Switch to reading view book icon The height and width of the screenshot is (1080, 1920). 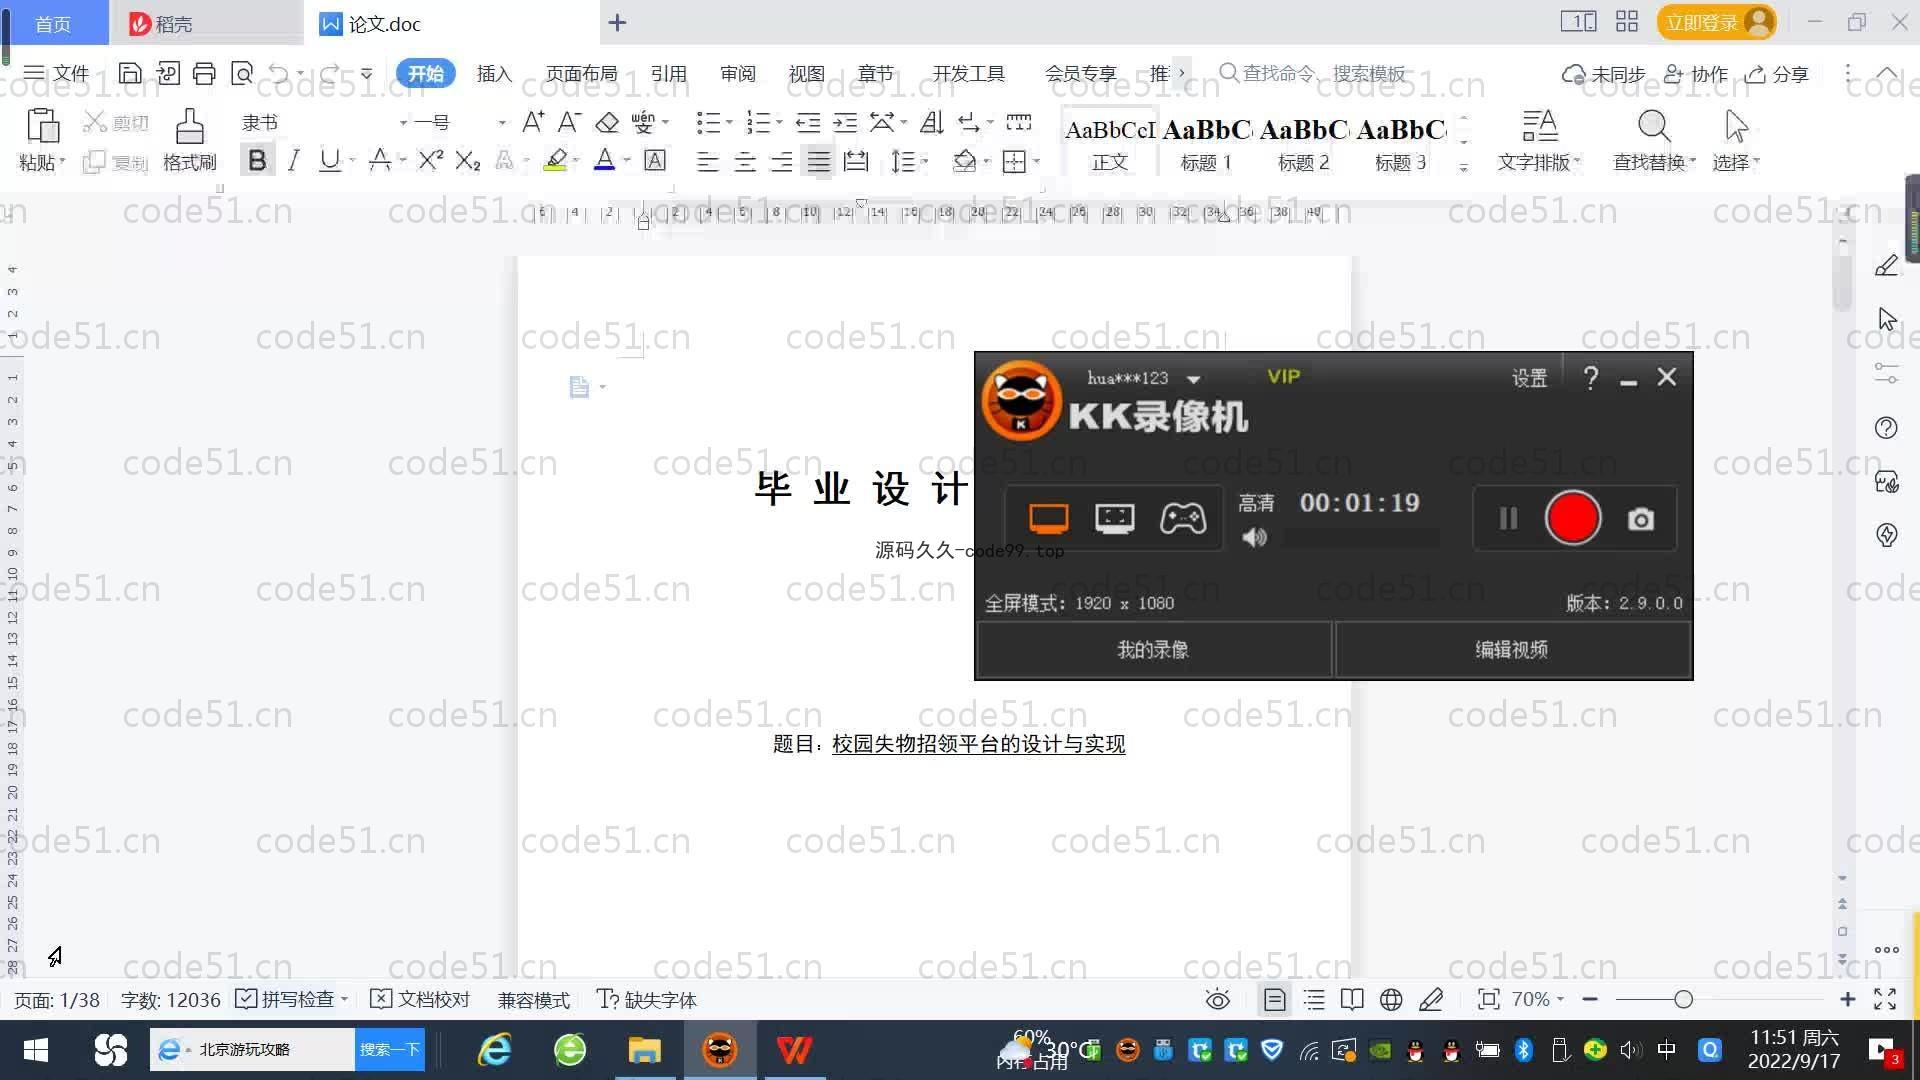pos(1352,1000)
